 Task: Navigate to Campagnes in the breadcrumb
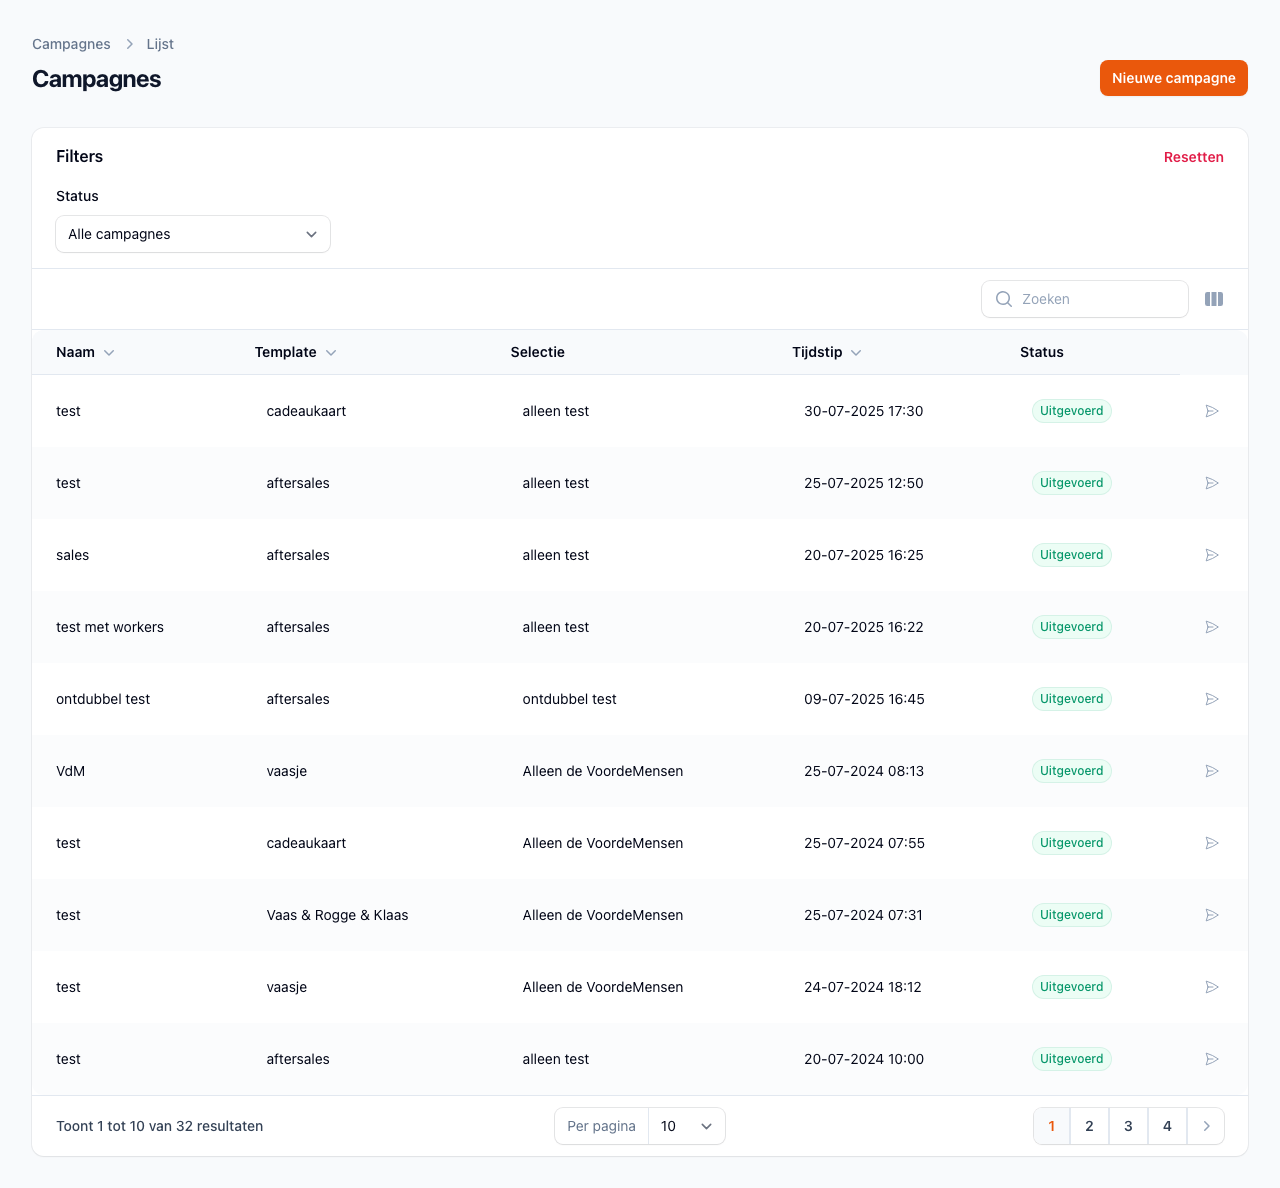[x=71, y=44]
